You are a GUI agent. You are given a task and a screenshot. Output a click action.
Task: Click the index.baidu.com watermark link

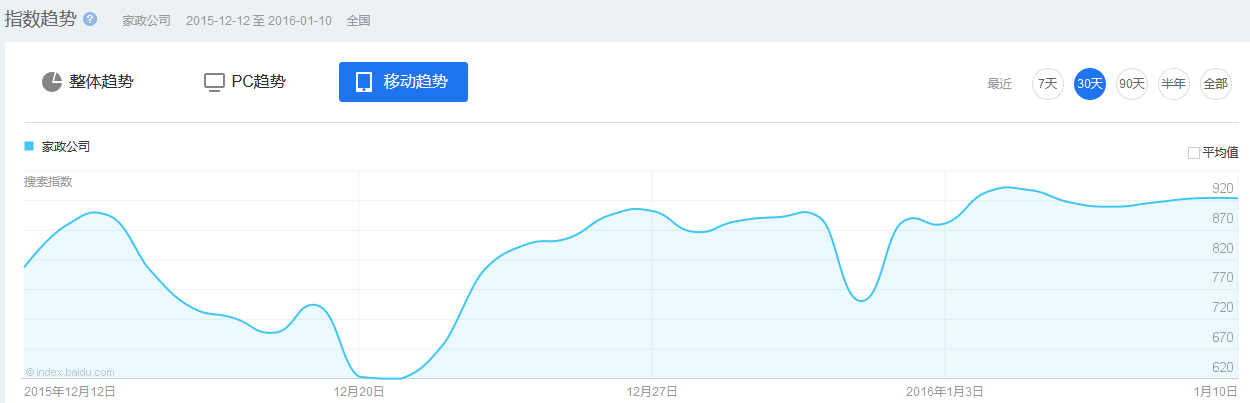[70, 371]
